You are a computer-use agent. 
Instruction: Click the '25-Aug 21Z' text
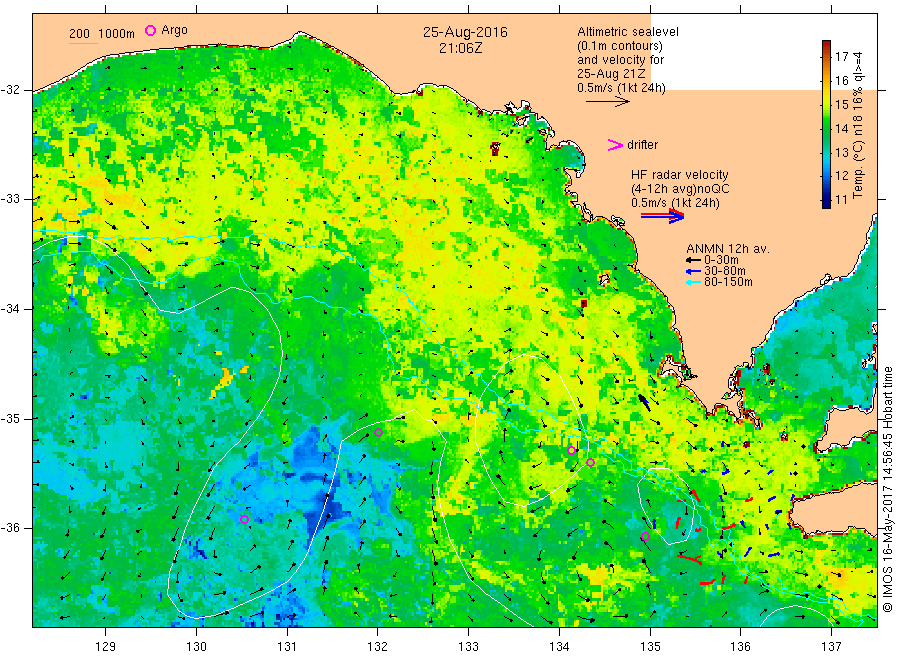click(x=611, y=74)
